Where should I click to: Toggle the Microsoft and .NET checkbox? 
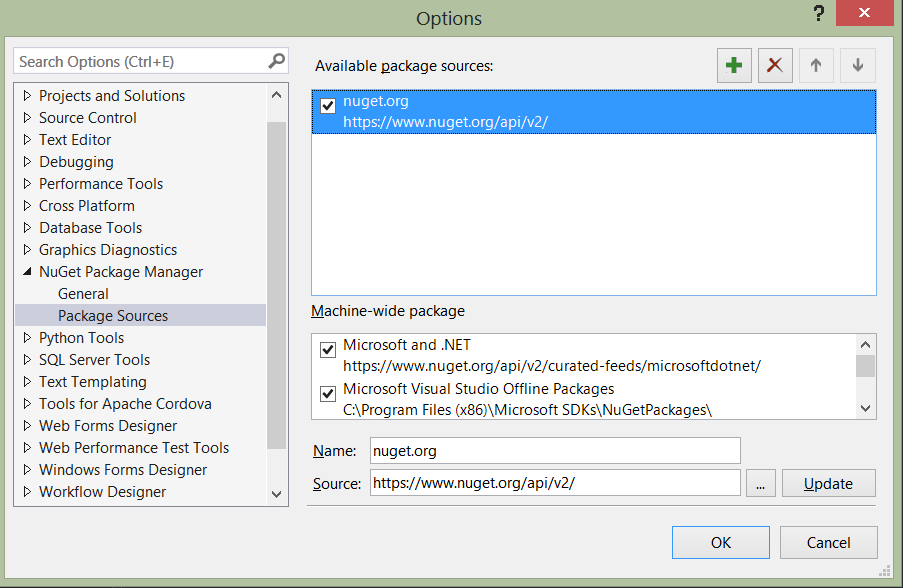(328, 350)
